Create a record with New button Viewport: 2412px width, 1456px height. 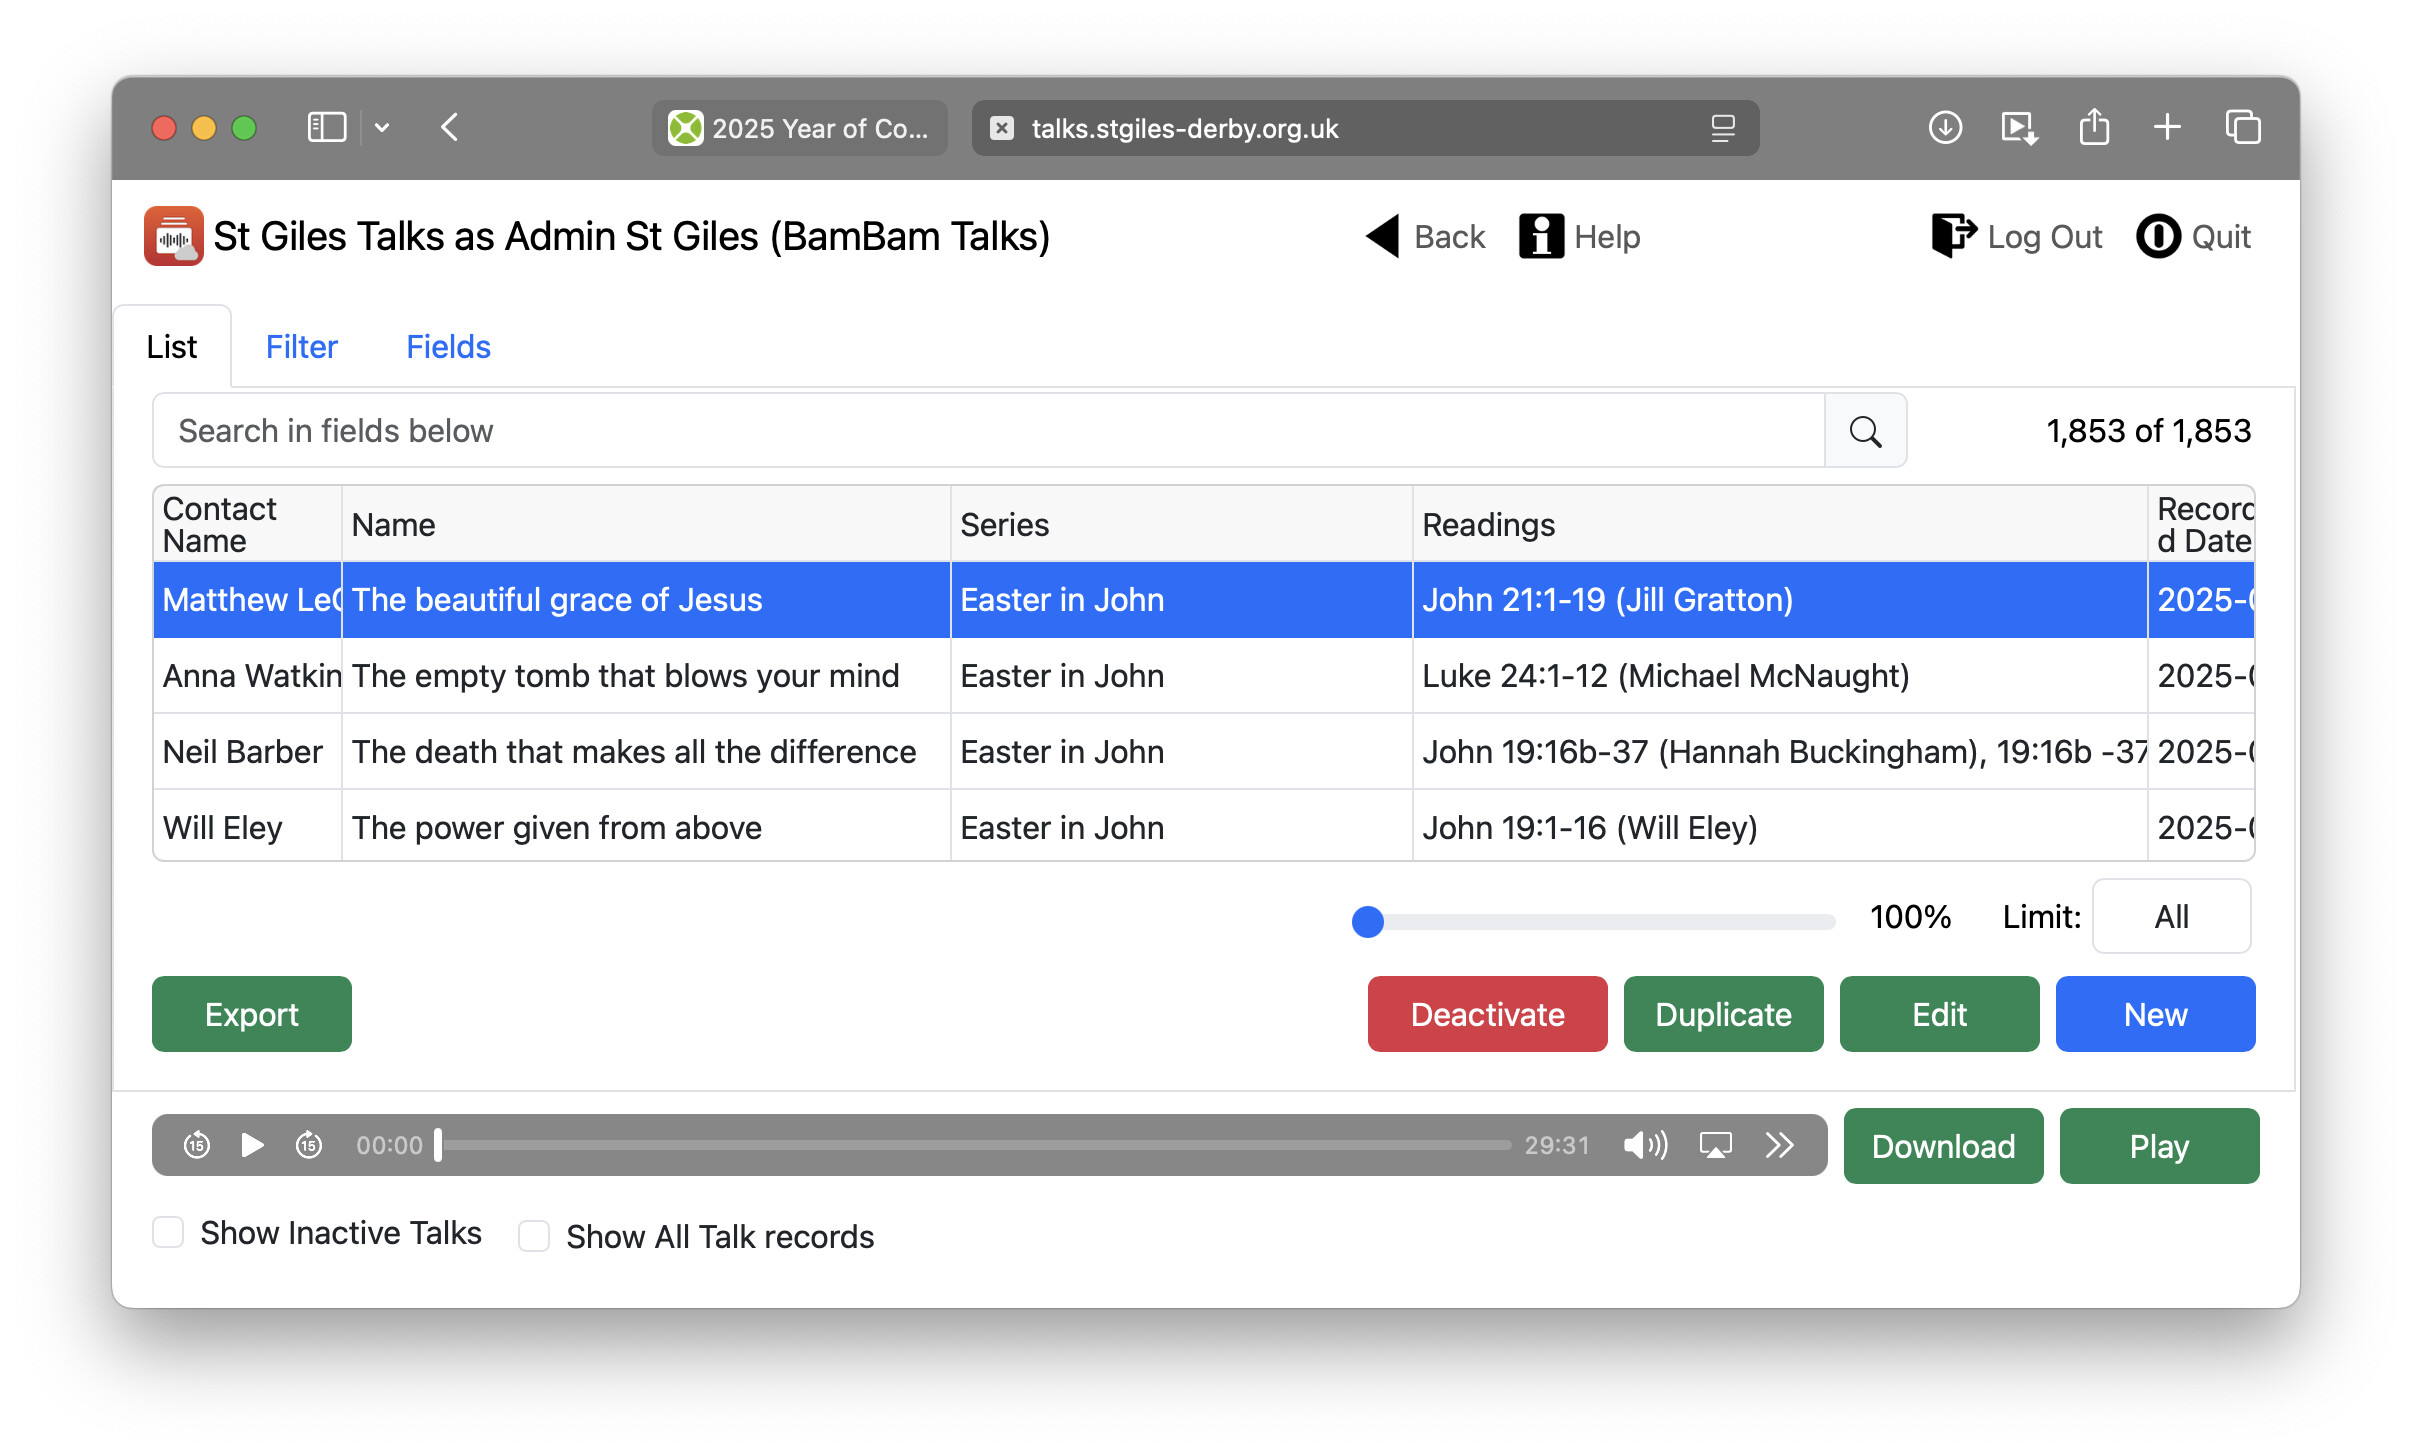click(x=2155, y=1014)
